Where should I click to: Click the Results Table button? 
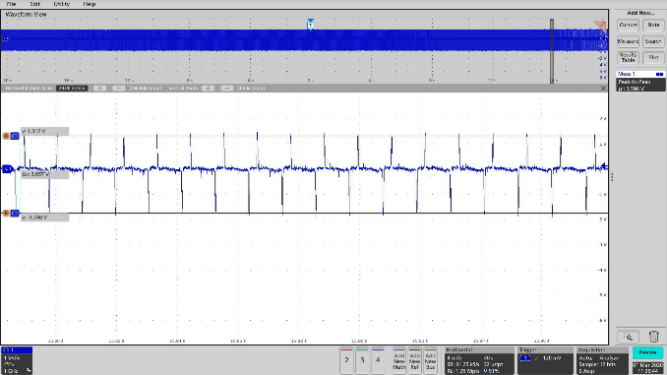click(x=628, y=57)
